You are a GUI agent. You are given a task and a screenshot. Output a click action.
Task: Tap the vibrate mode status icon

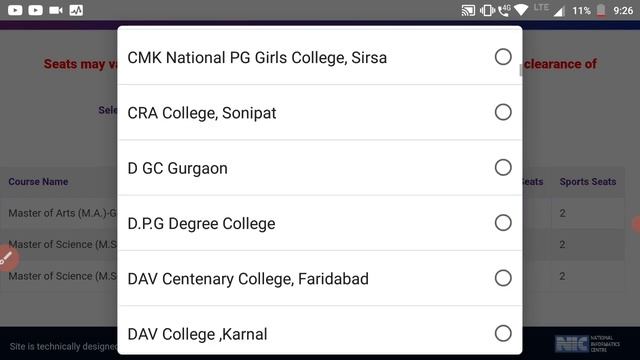[487, 10]
